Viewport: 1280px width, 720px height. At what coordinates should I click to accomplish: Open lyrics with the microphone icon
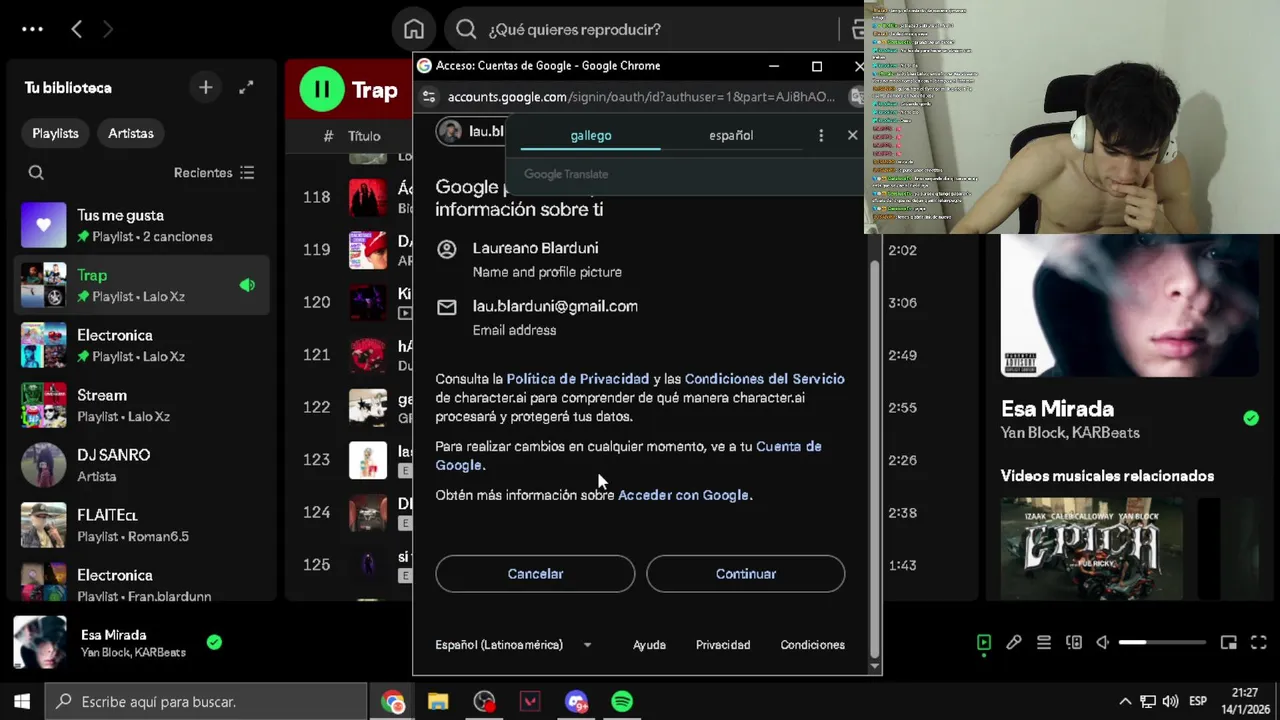(x=1014, y=643)
